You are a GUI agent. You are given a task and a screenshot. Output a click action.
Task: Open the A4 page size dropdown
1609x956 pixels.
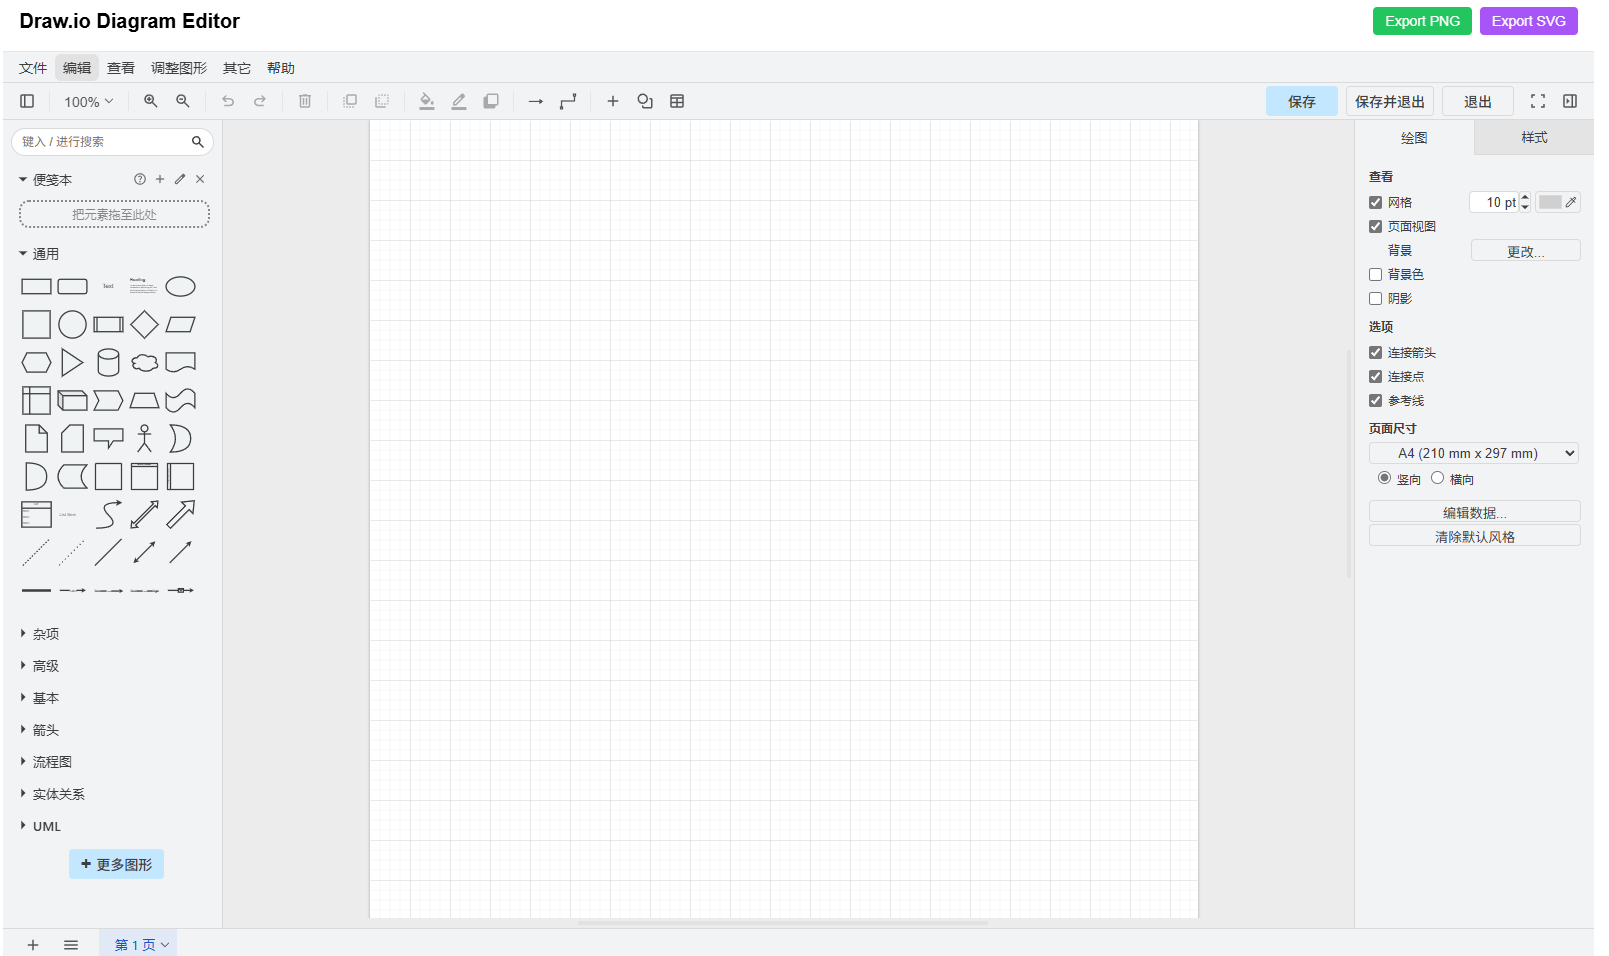[1472, 452]
